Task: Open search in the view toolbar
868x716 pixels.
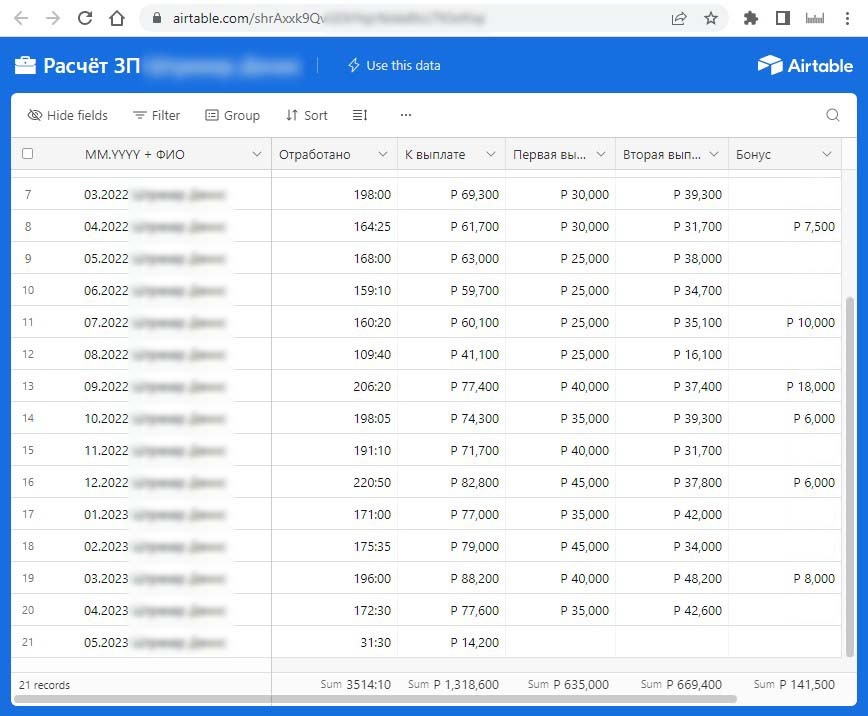Action: pyautogui.click(x=833, y=115)
